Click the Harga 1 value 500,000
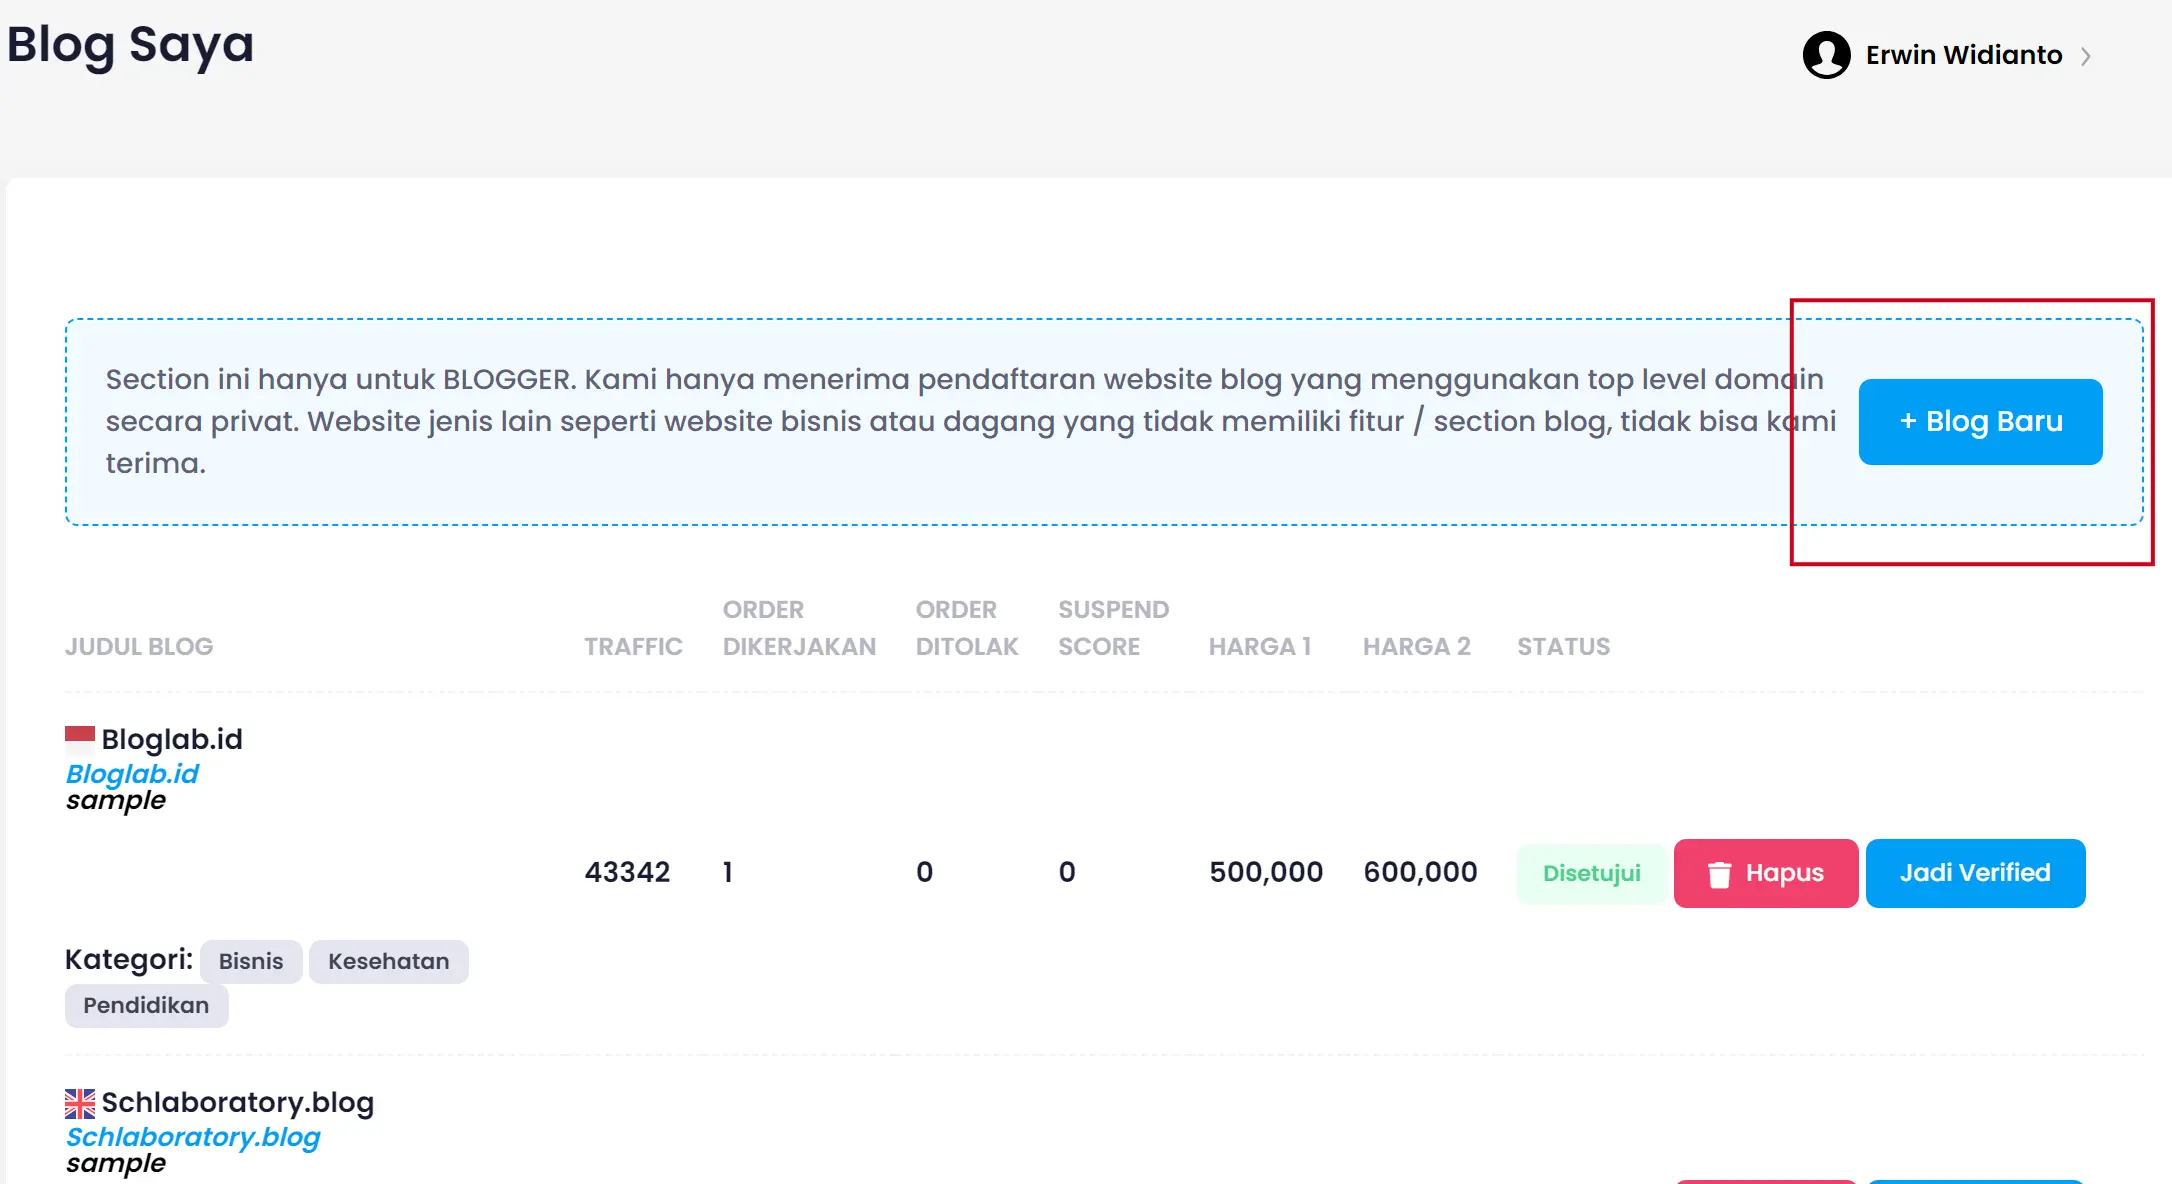Image resolution: width=2172 pixels, height=1184 pixels. 1266,872
